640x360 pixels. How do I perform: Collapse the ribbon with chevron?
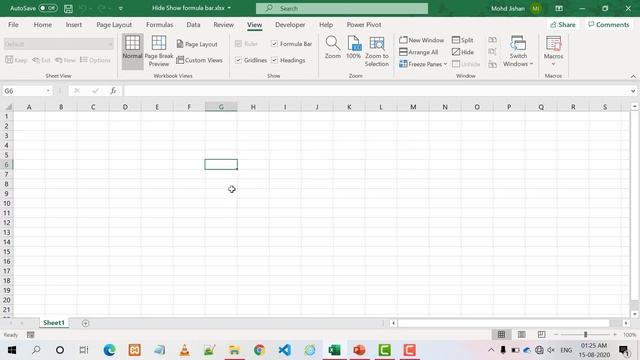point(633,76)
